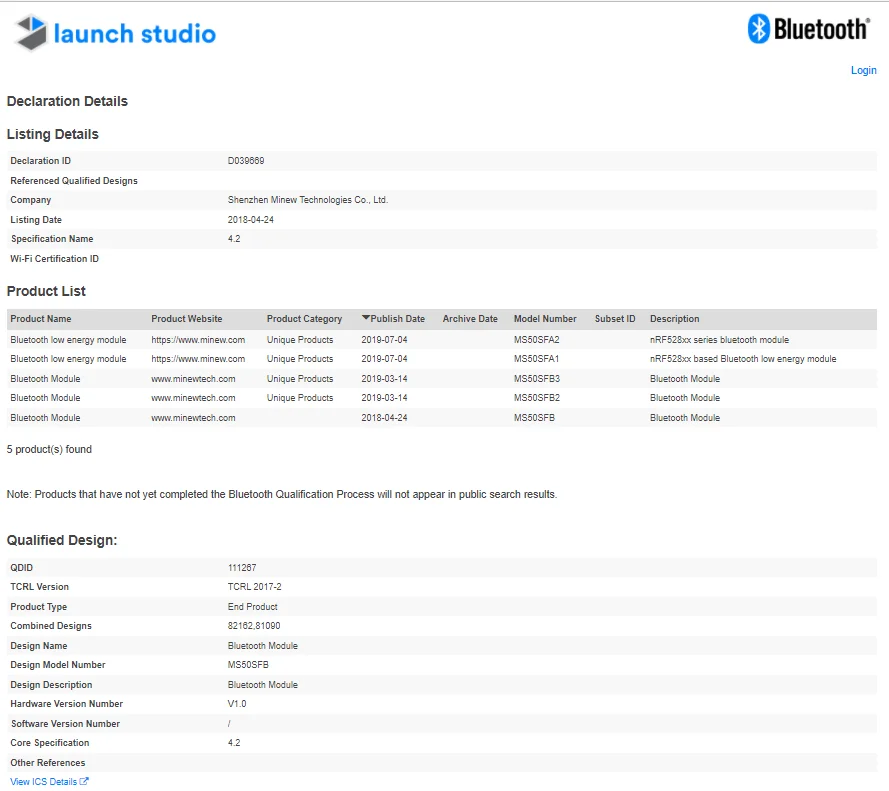Screen dimensions: 889x791
Task: Open external icon beside View ICS Details
Action: click(84, 781)
